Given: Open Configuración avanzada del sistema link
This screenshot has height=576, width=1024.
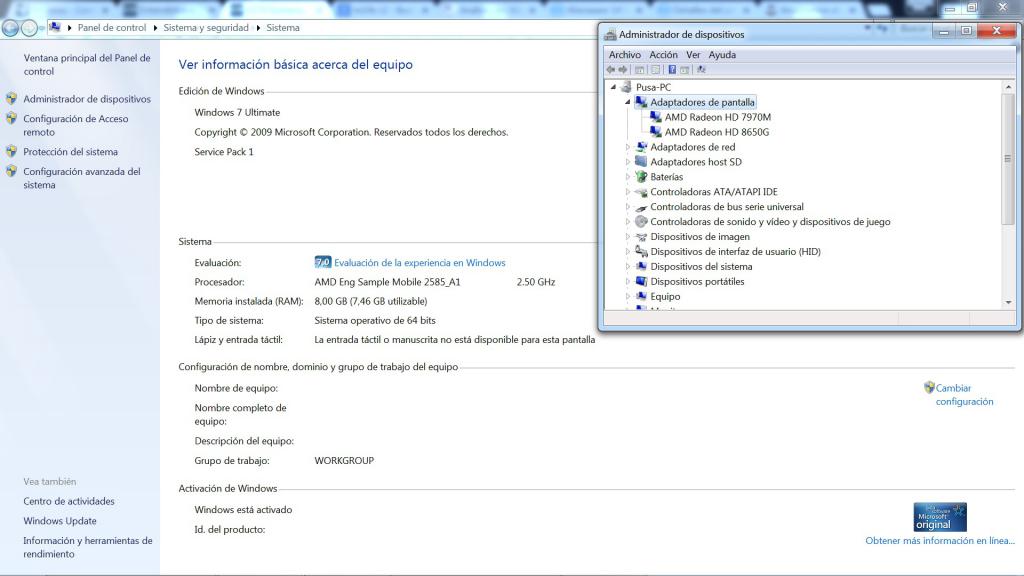Looking at the screenshot, I should (82, 178).
